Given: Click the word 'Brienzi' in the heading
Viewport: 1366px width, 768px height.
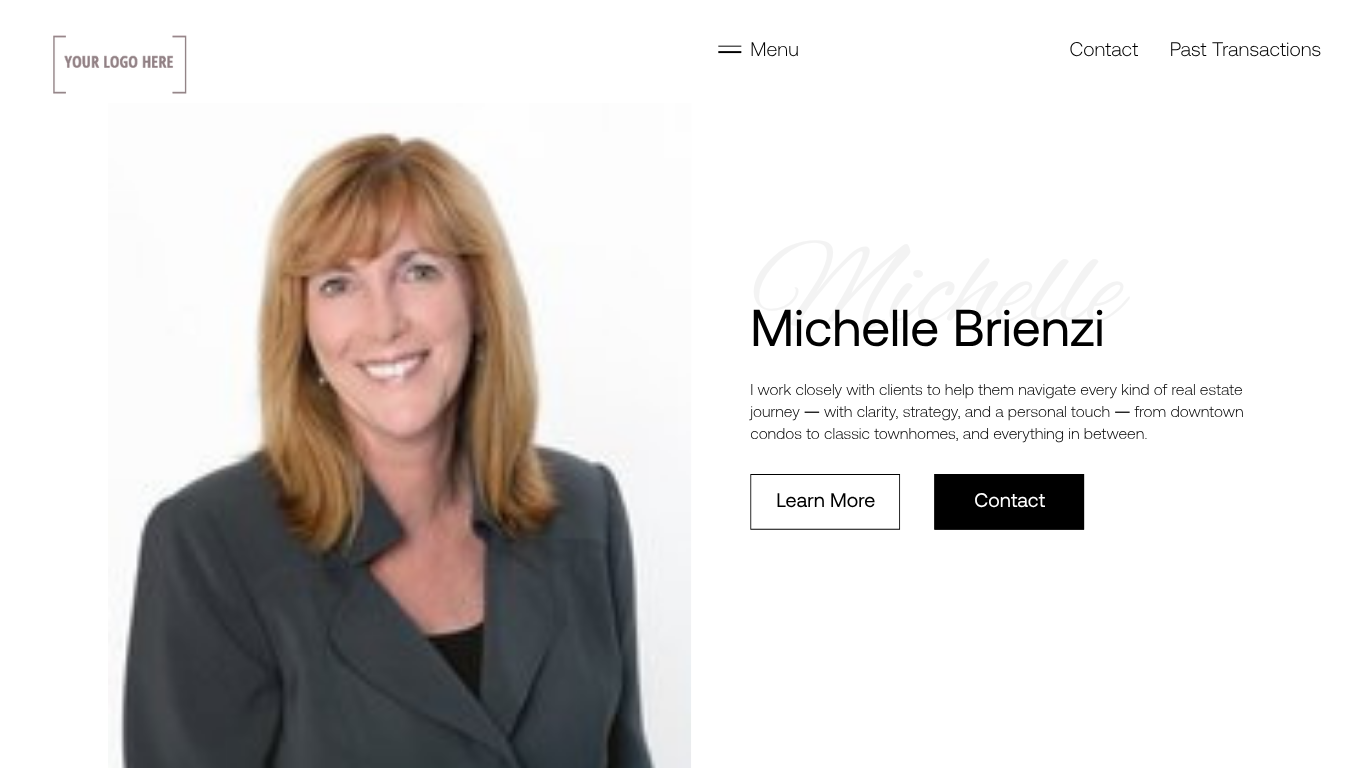Looking at the screenshot, I should [1028, 329].
